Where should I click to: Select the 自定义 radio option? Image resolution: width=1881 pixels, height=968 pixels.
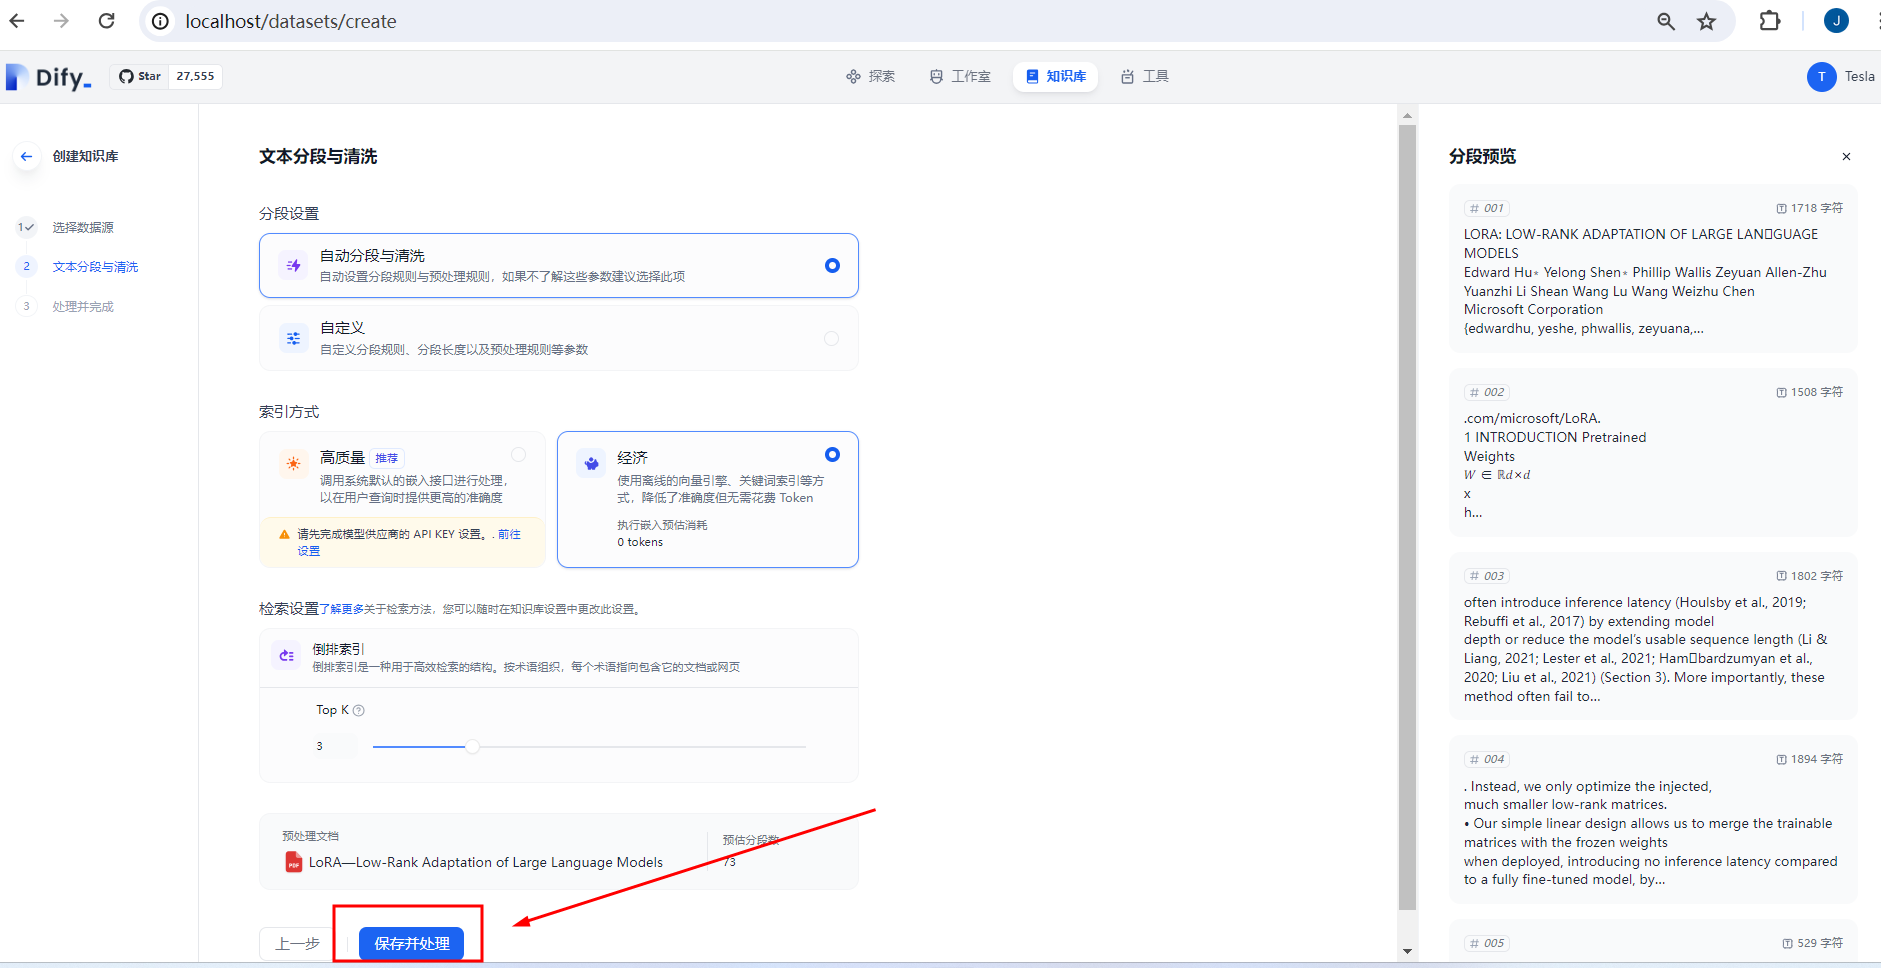click(x=831, y=339)
